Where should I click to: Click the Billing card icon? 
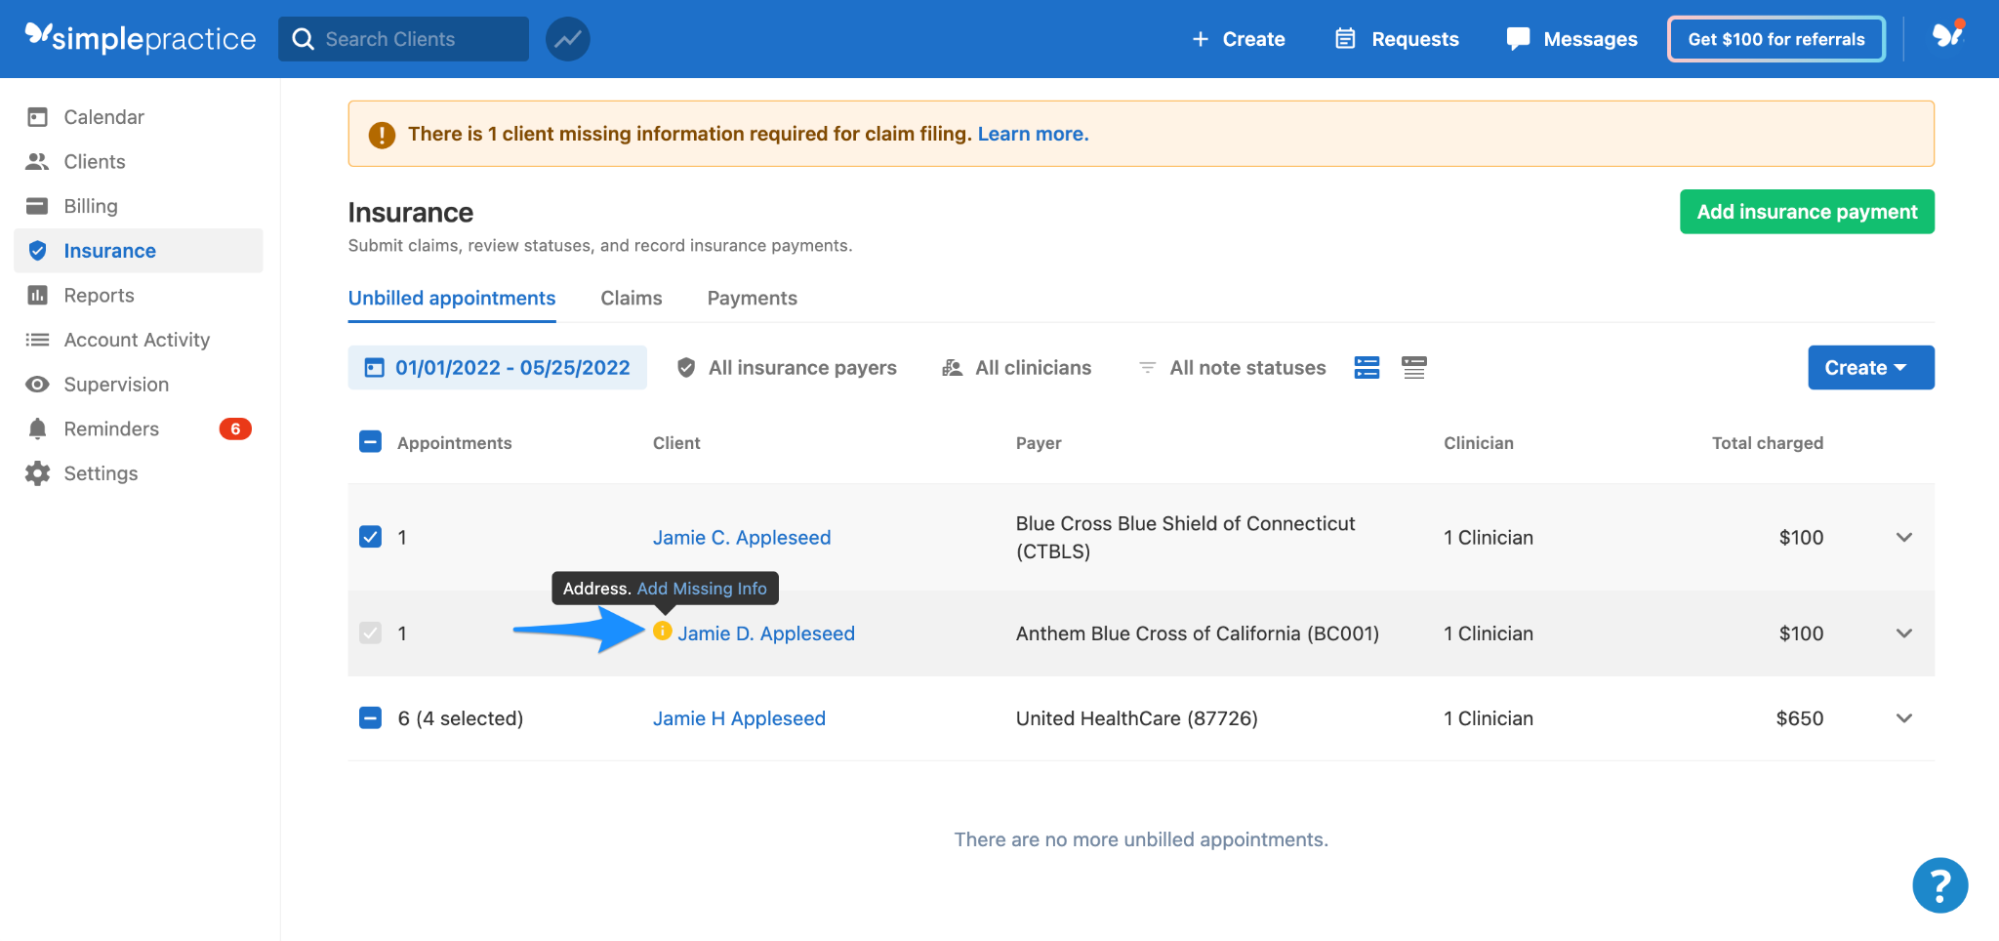[37, 206]
